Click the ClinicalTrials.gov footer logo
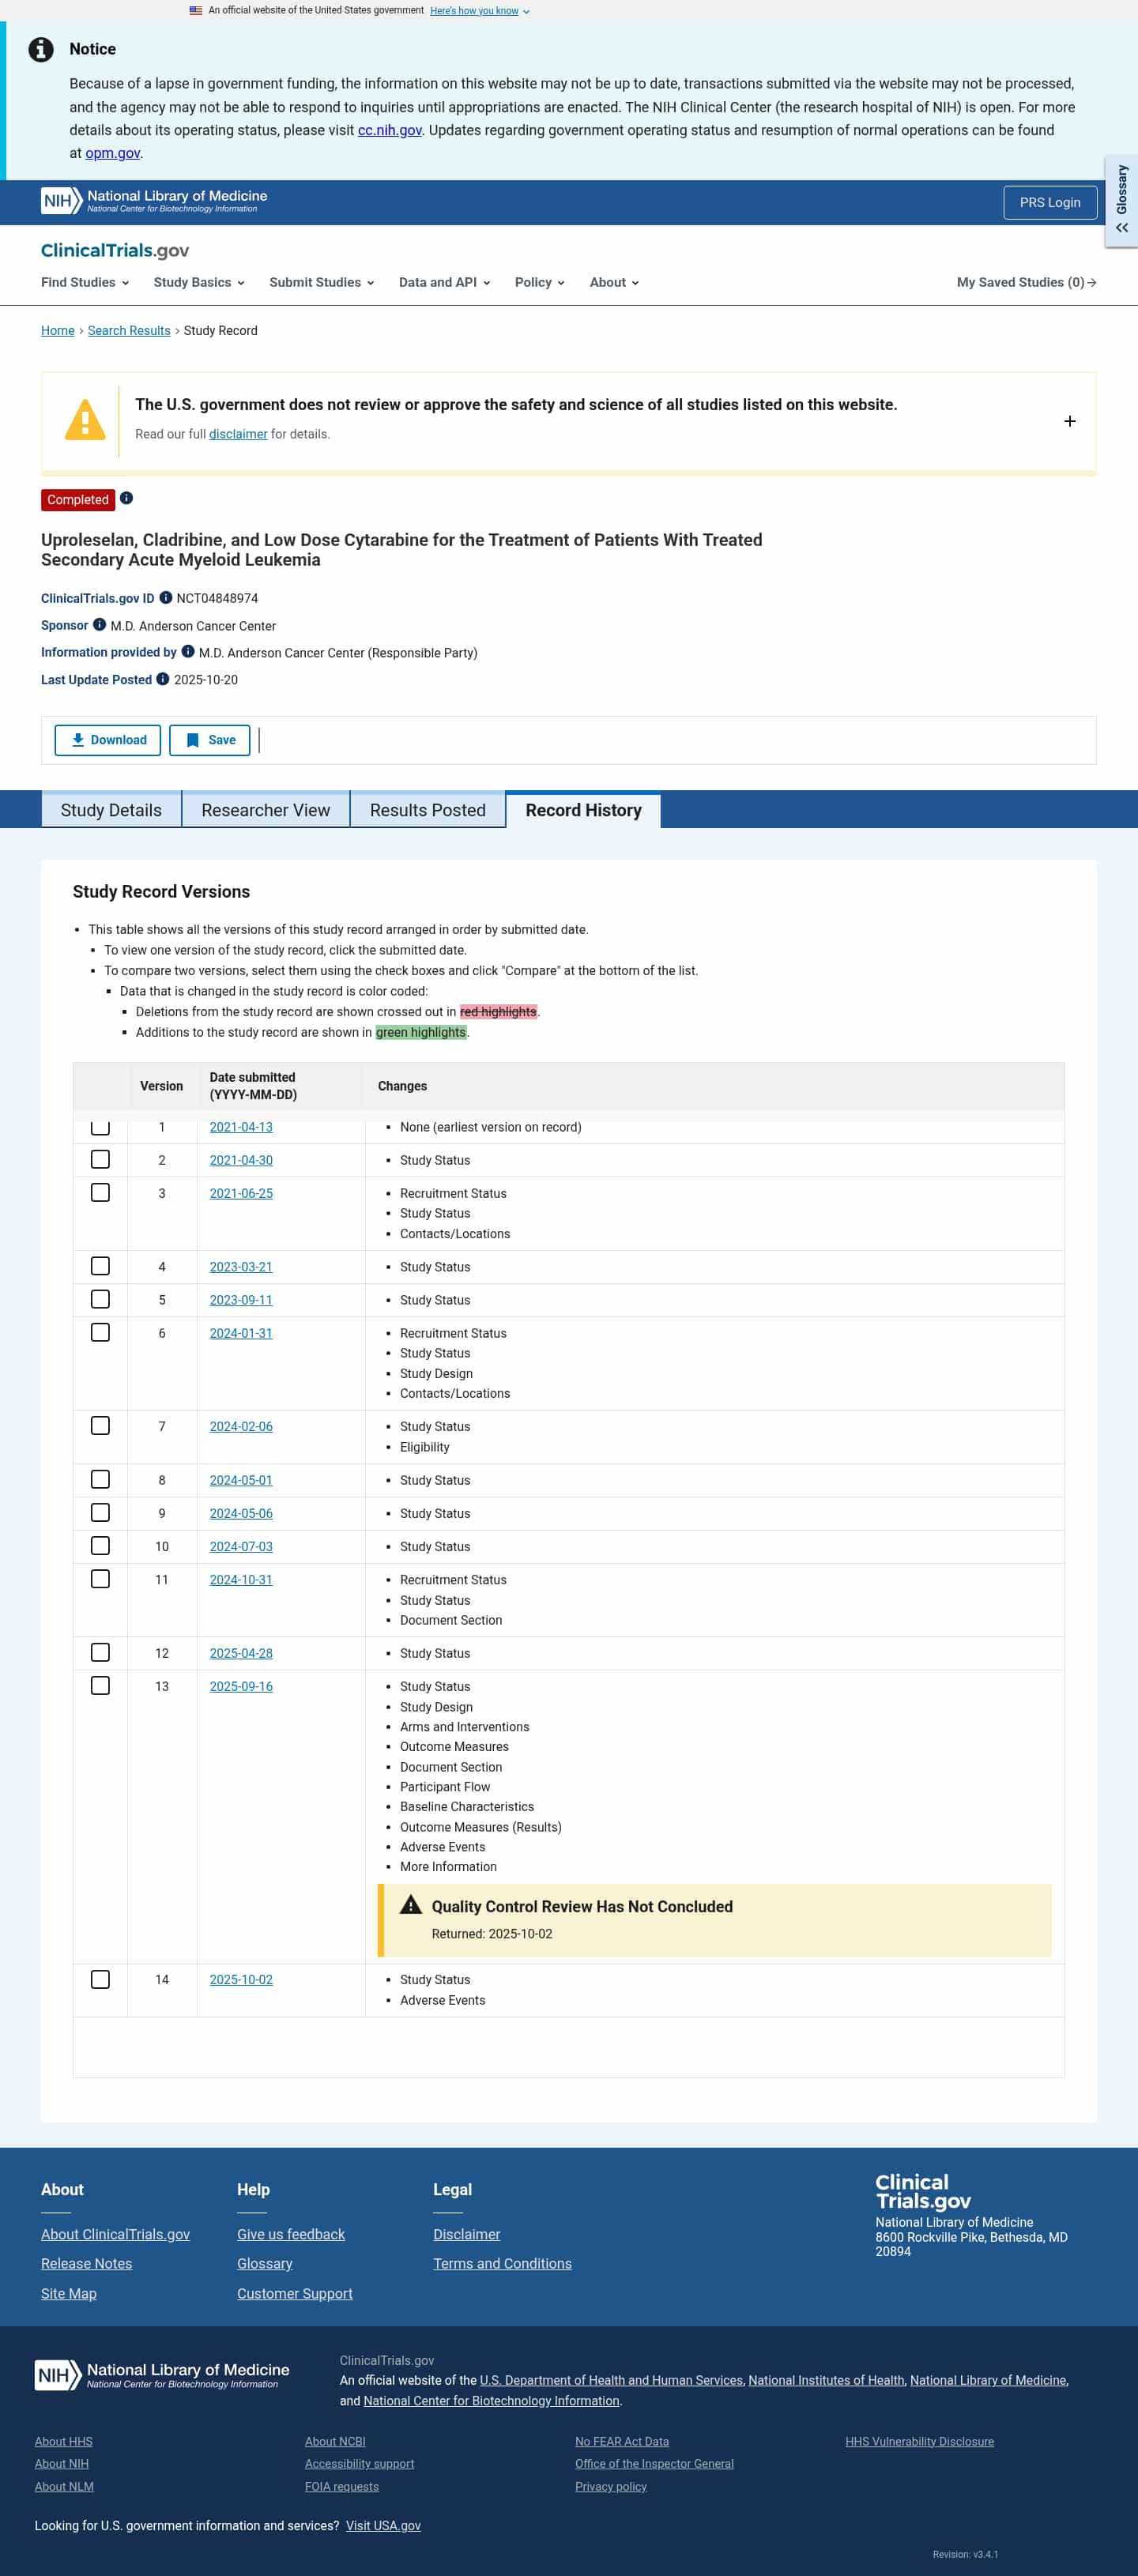The height and width of the screenshot is (2576, 1138). tap(923, 2192)
